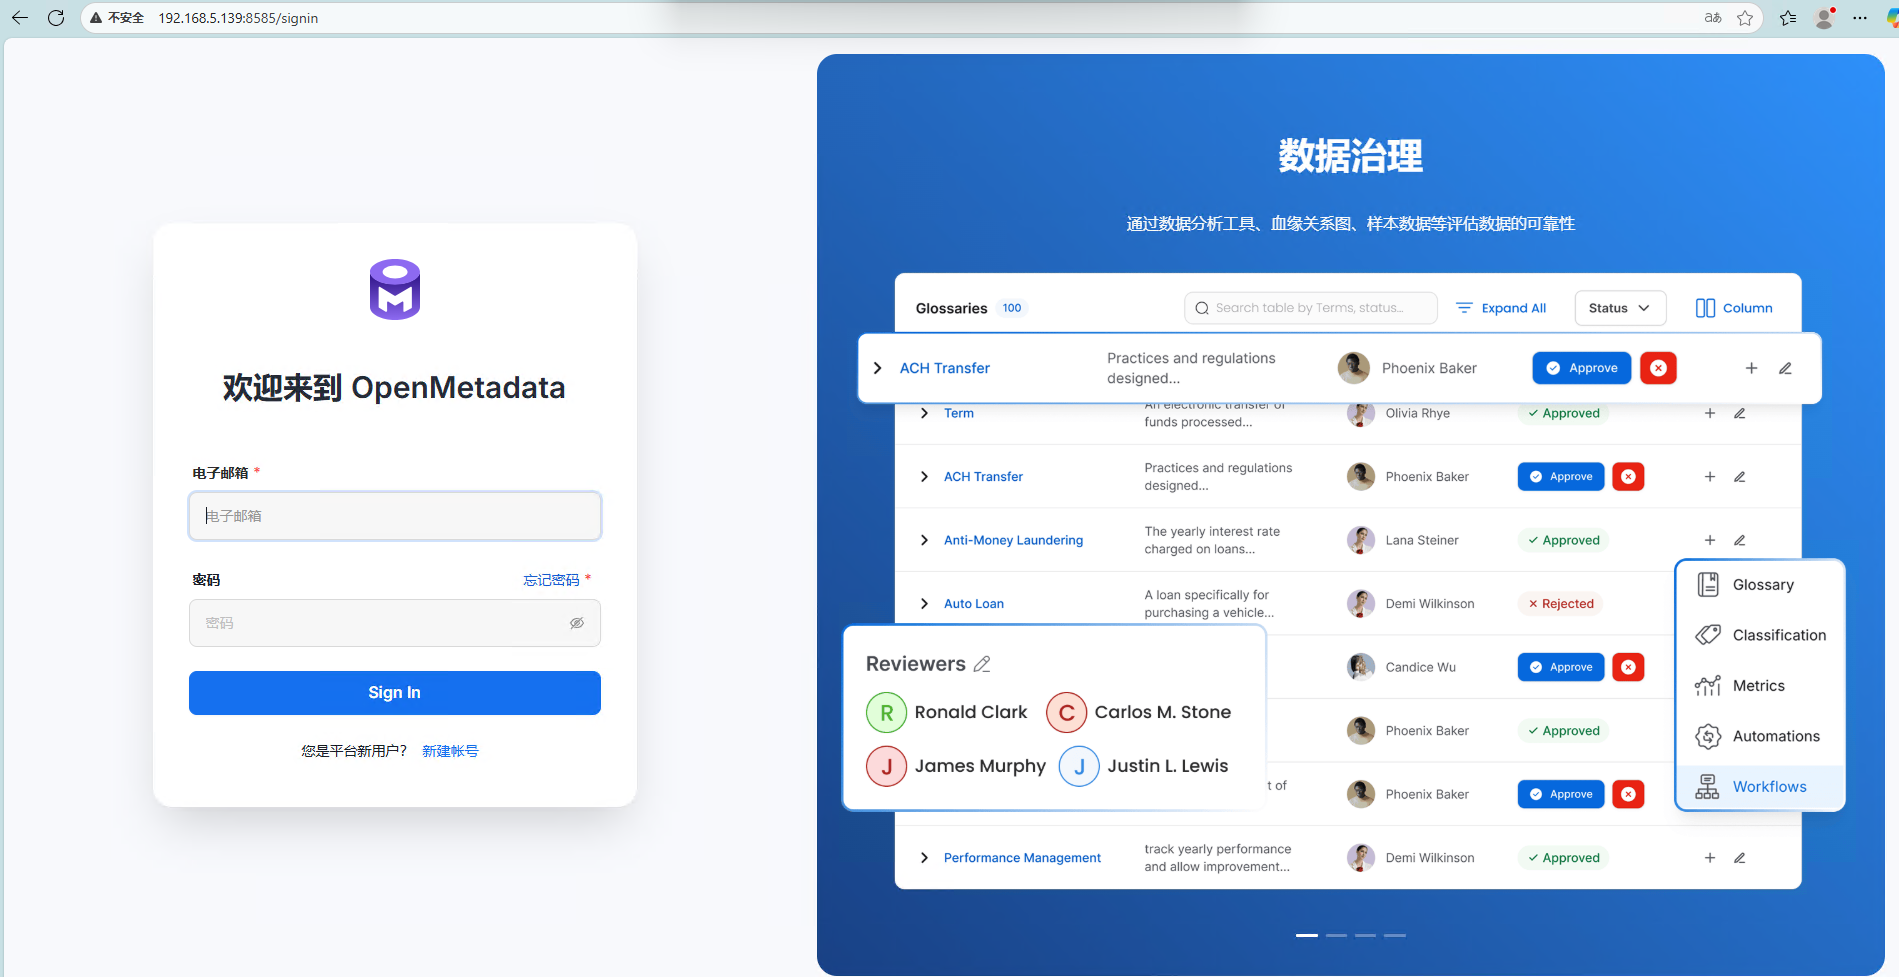Open the not-secure site warning badge

[117, 18]
